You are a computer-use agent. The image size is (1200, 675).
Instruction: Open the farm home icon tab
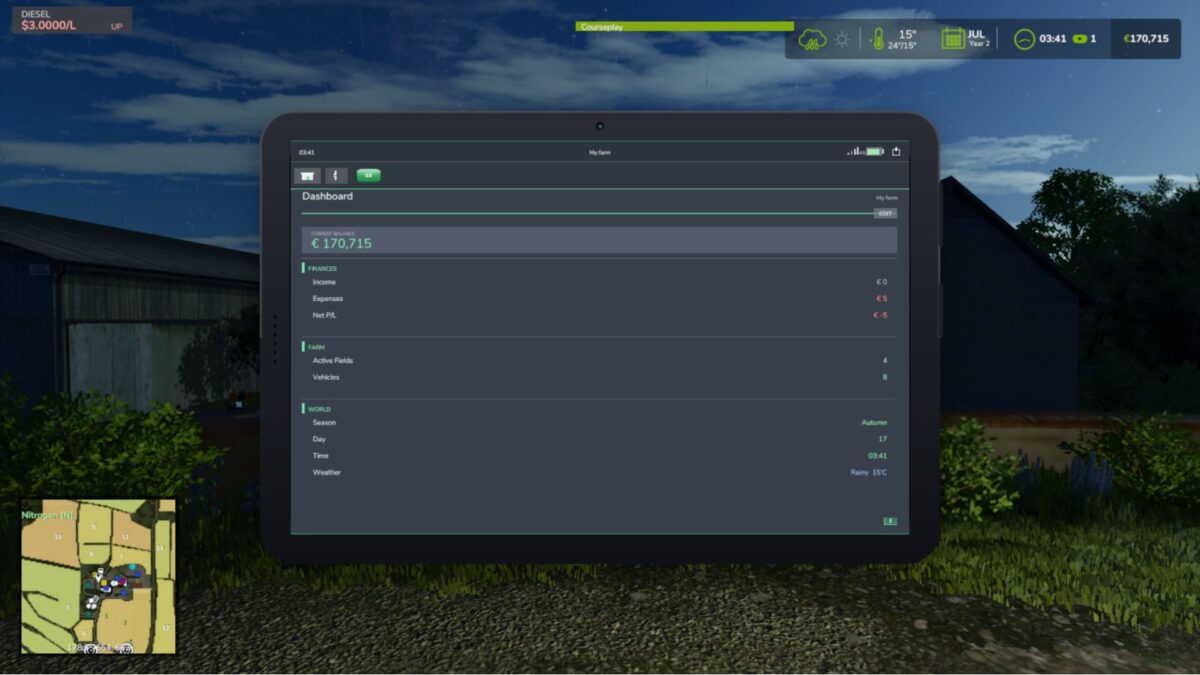[x=307, y=175]
